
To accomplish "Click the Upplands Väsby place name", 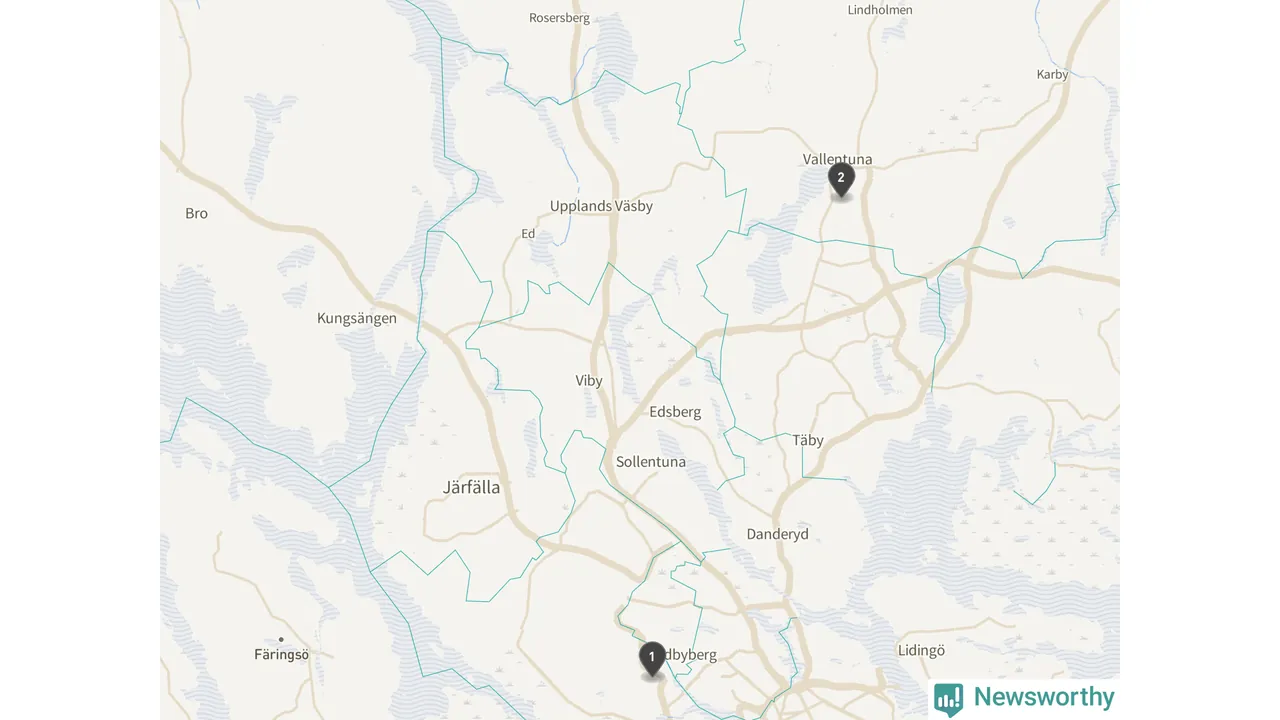I will (x=601, y=206).
